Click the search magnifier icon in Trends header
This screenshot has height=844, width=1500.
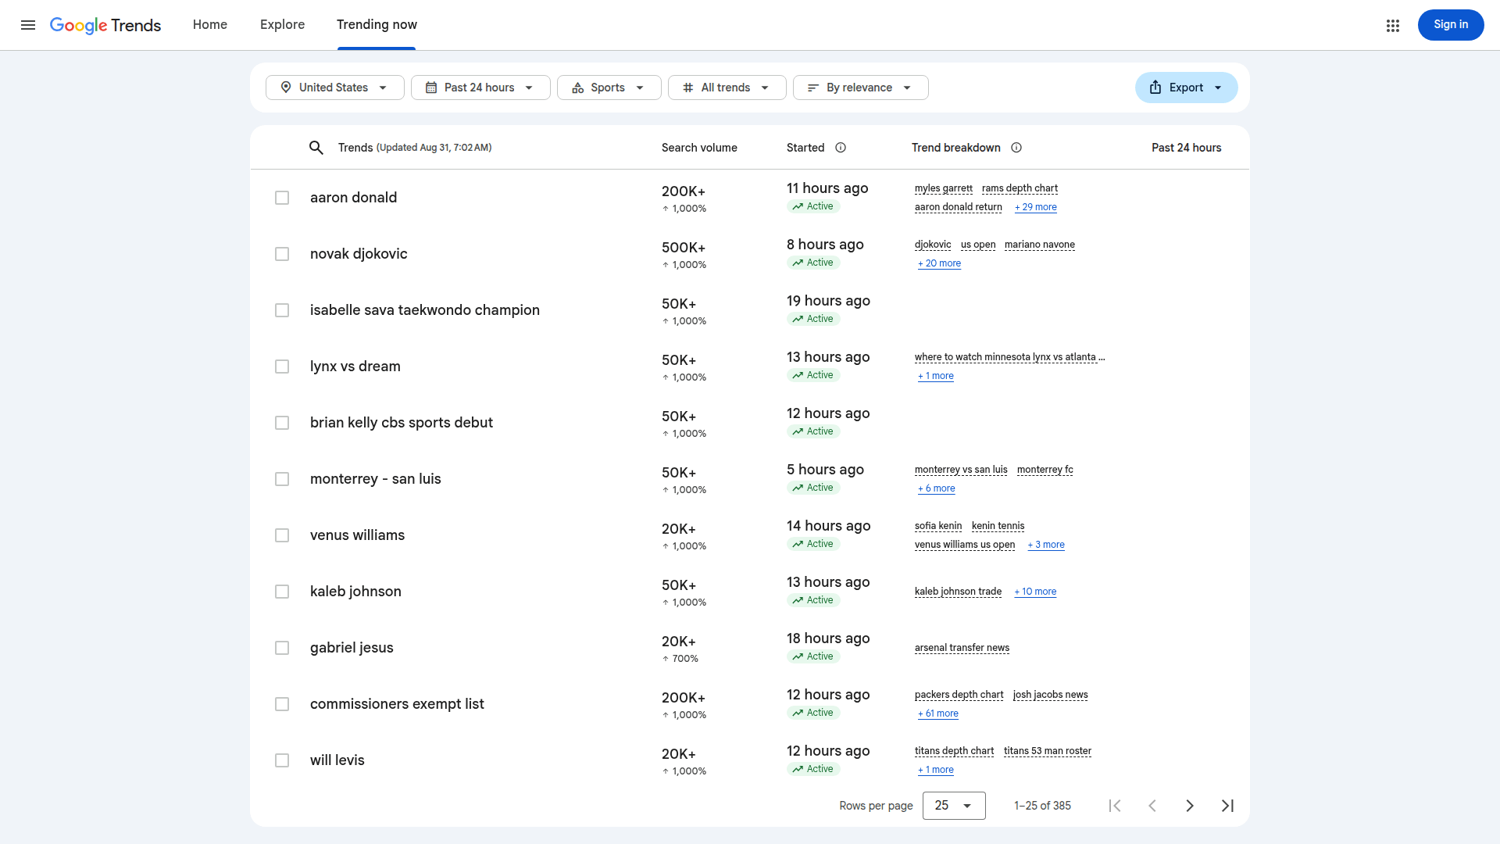(316, 148)
